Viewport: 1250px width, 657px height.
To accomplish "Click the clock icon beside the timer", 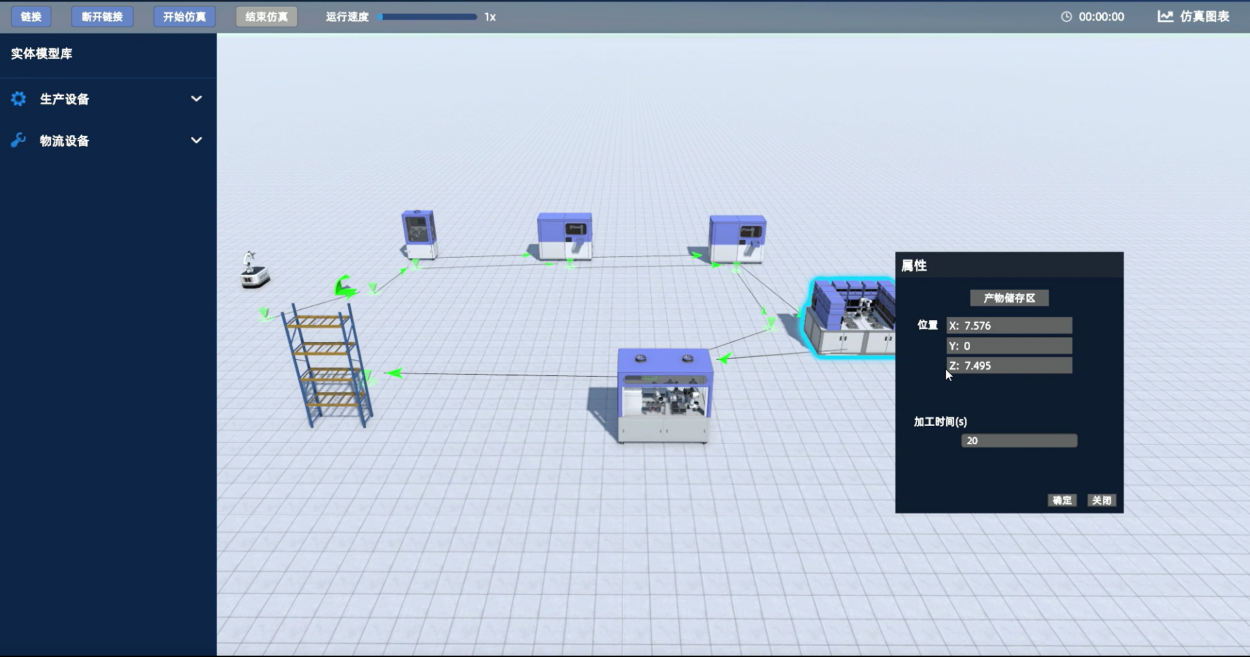I will pos(1066,17).
